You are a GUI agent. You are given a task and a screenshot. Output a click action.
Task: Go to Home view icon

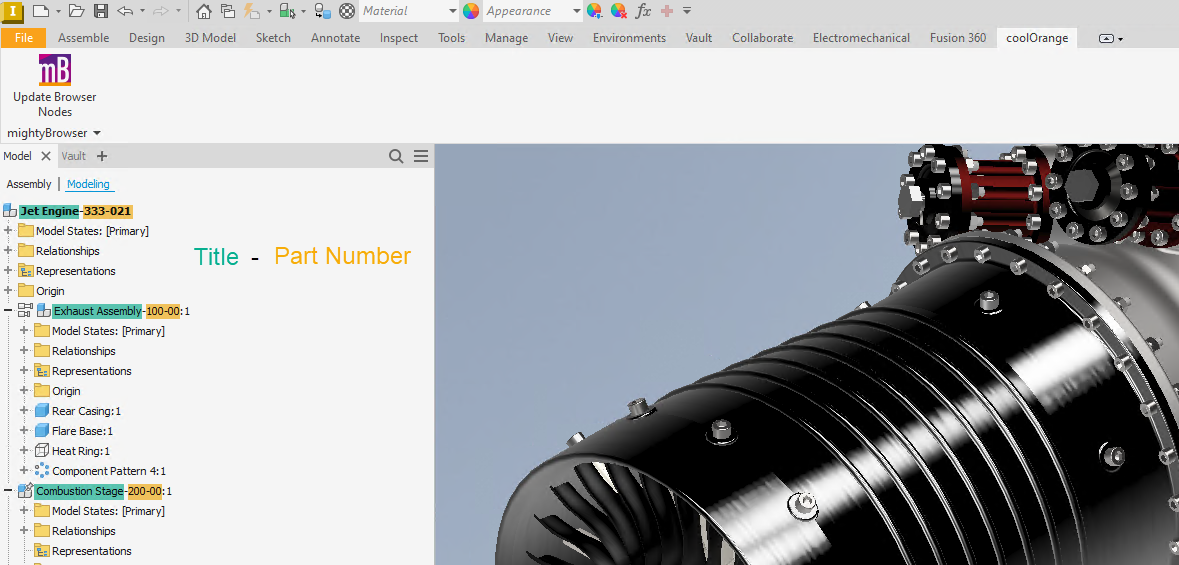click(x=203, y=11)
